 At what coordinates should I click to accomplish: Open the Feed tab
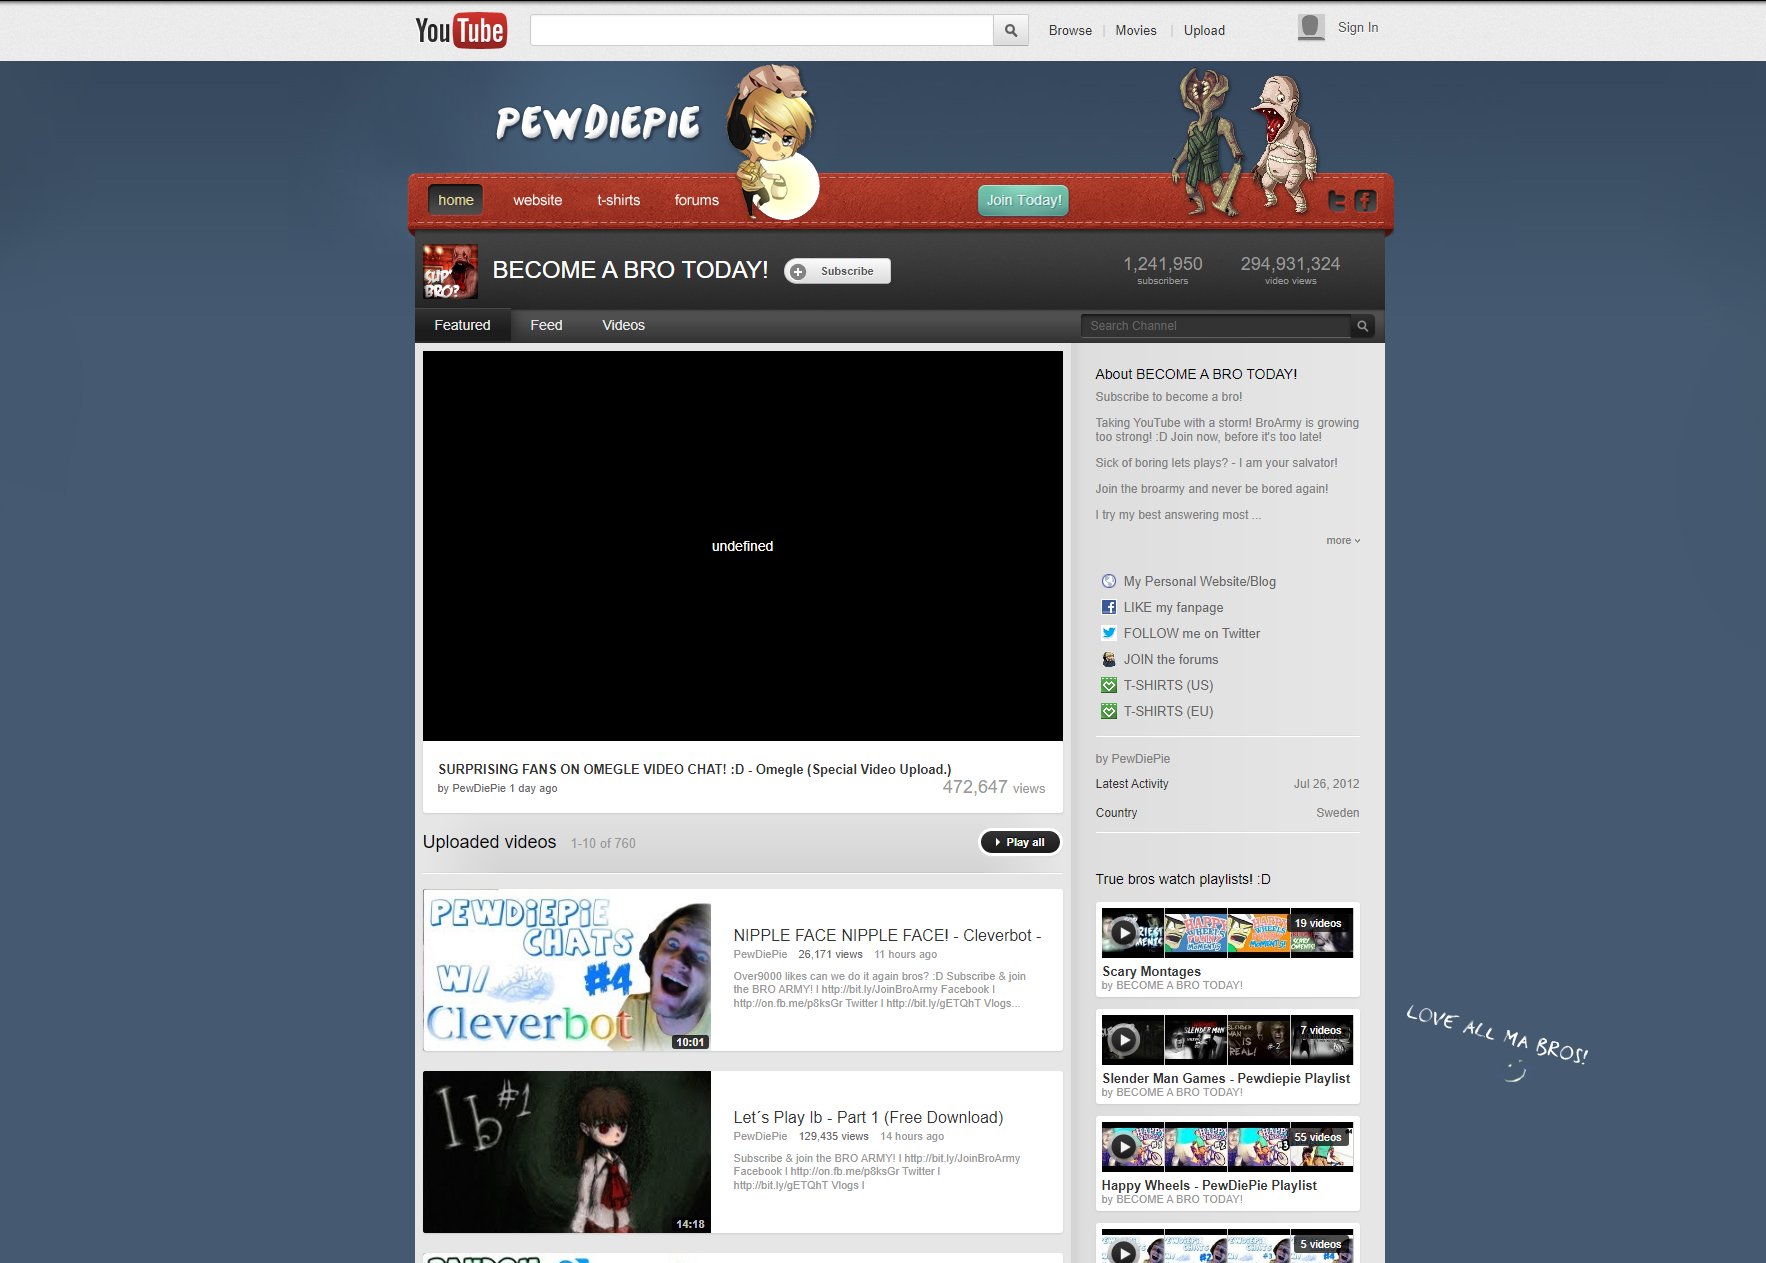pyautogui.click(x=546, y=325)
